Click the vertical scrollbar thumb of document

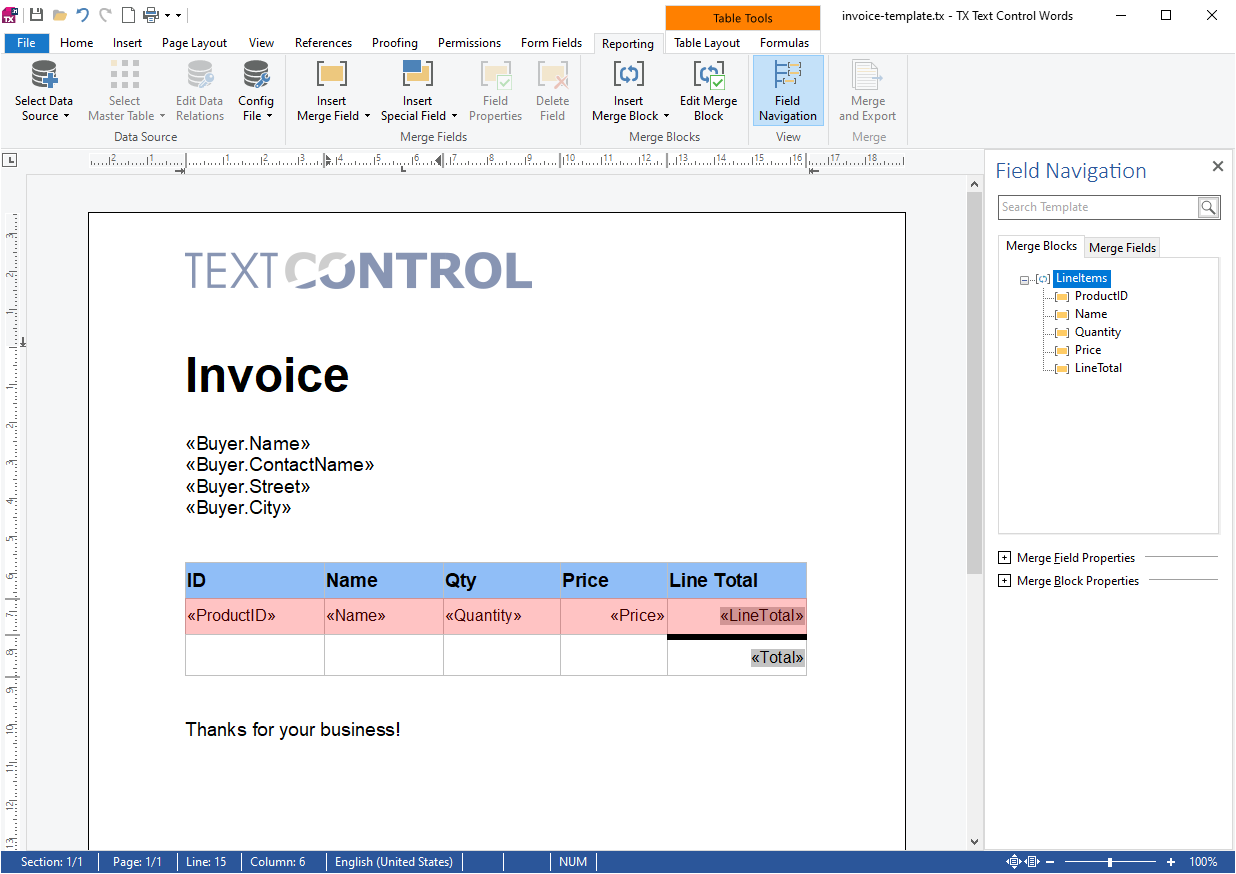pyautogui.click(x=975, y=383)
